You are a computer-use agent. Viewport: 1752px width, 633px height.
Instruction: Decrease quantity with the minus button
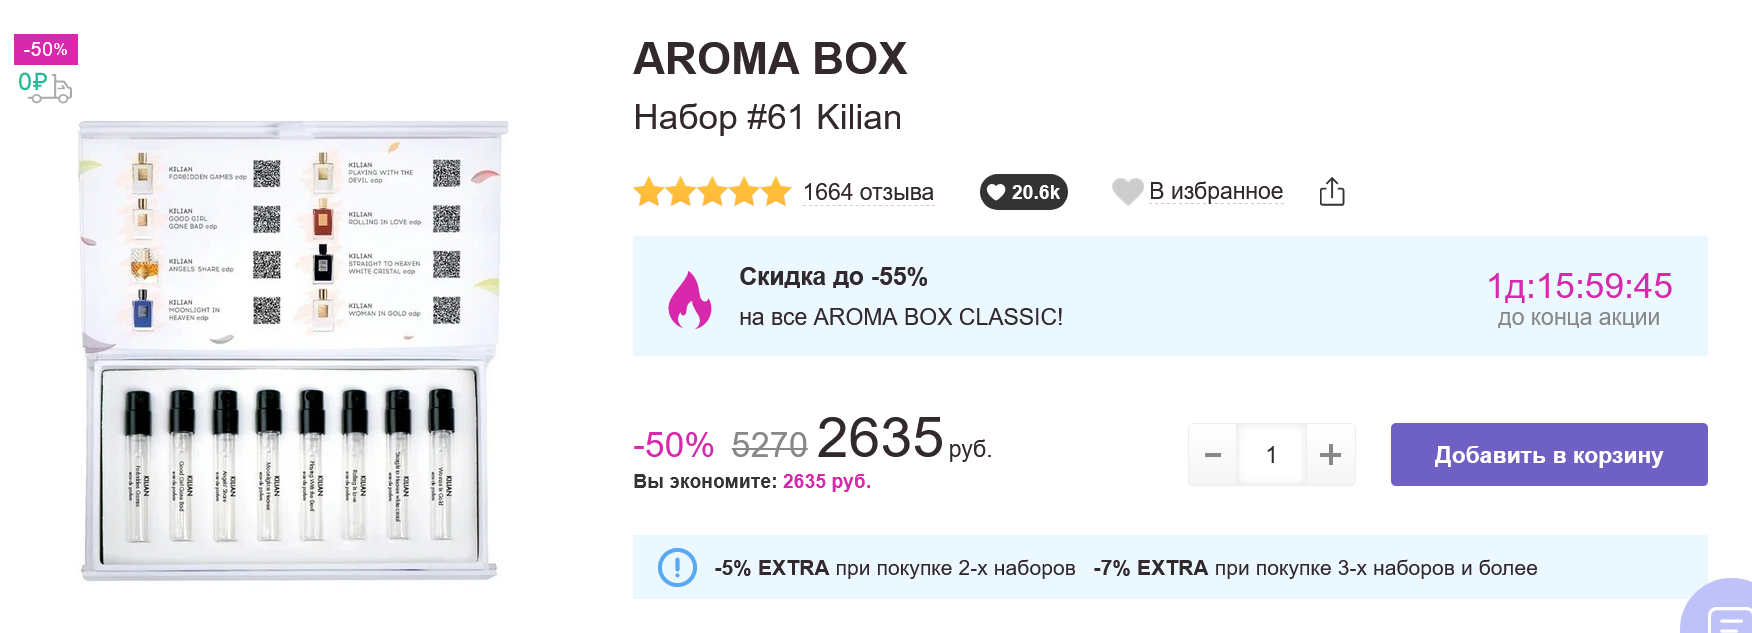(x=1213, y=455)
